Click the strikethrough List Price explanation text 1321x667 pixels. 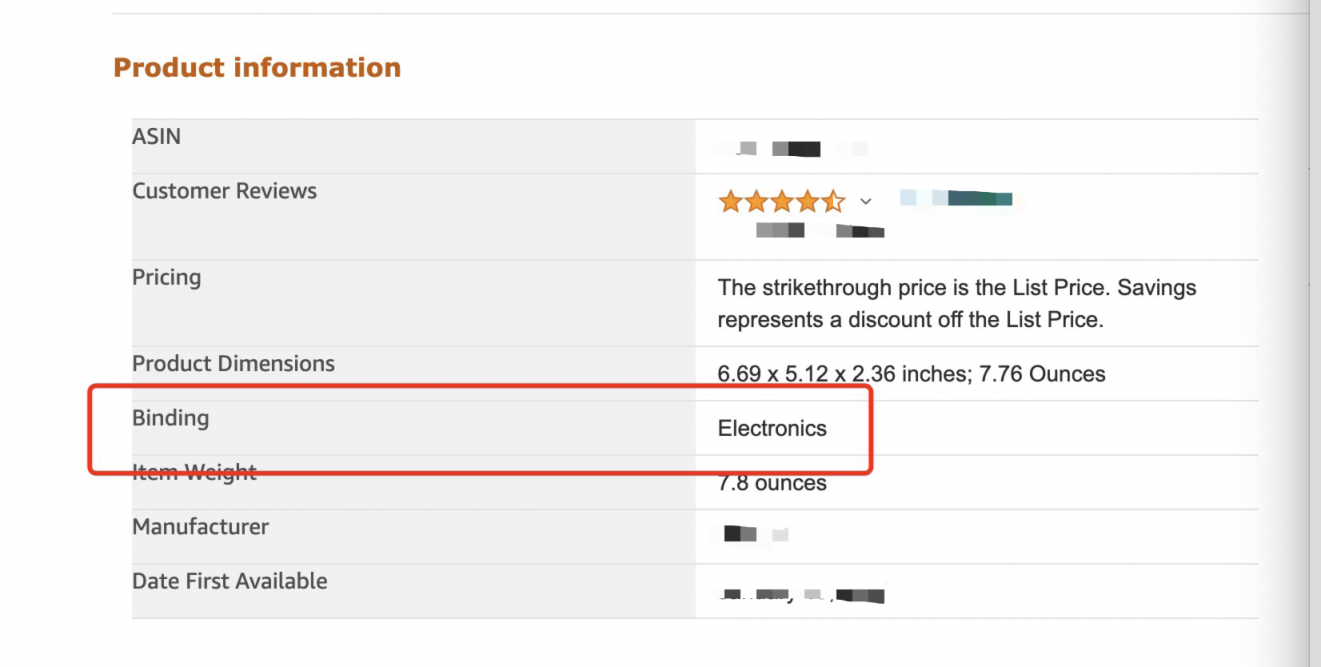(957, 304)
